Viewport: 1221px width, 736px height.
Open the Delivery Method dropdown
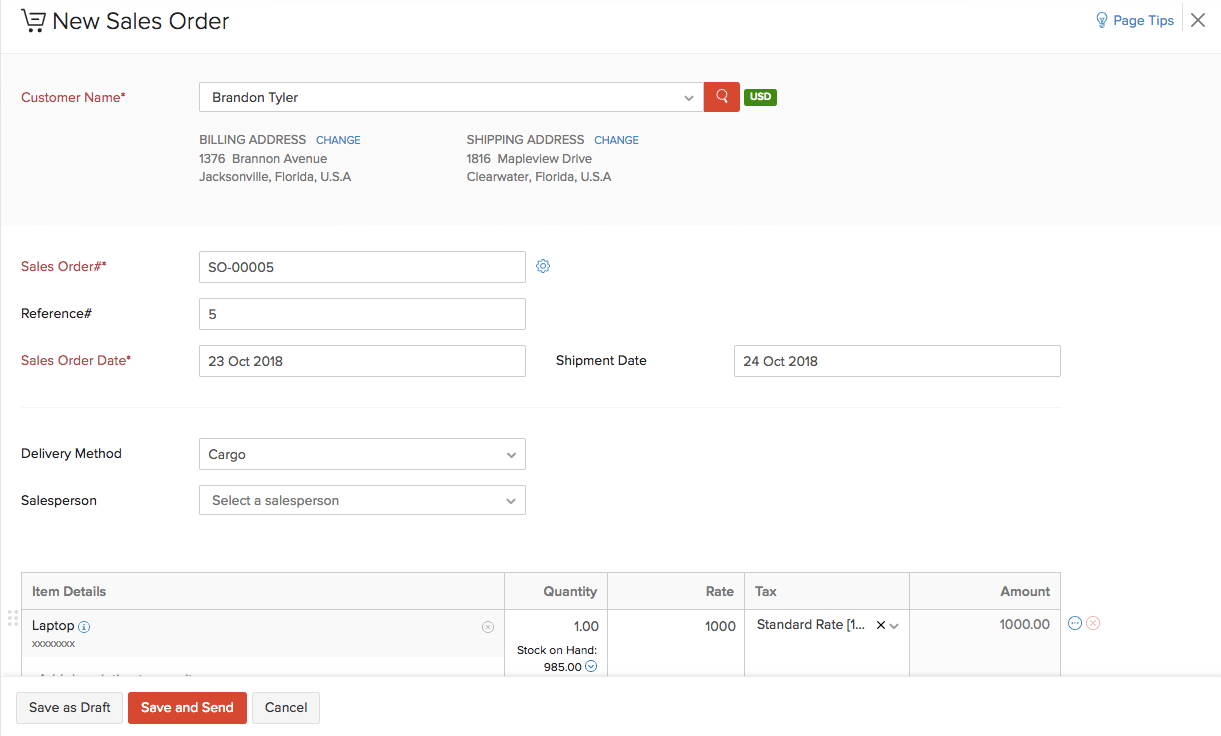(511, 455)
